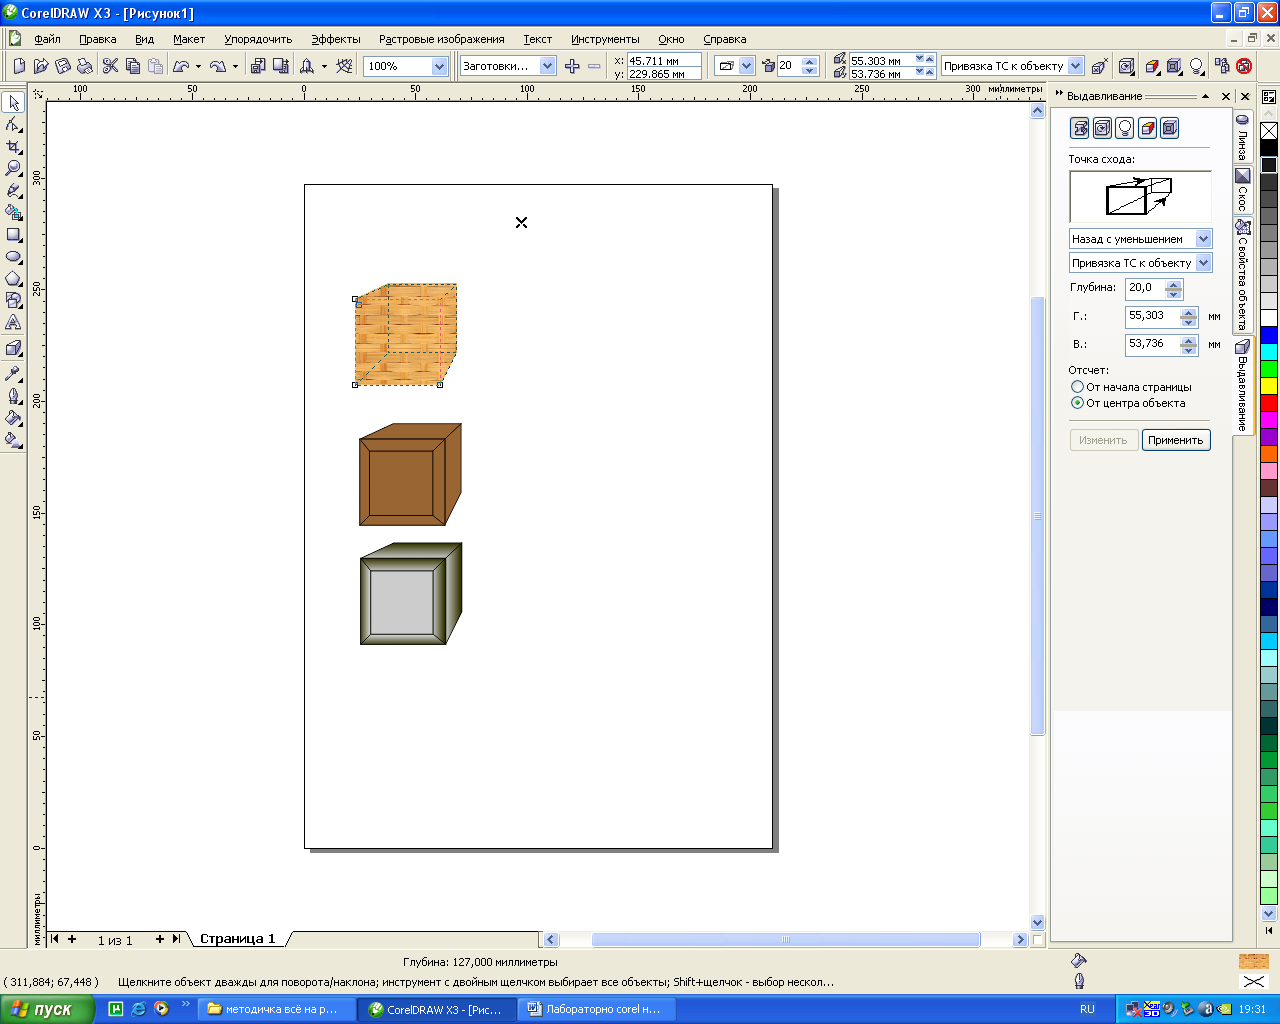This screenshot has width=1280, height=1024.
Task: Click the vanishing point X marker
Action: [521, 222]
